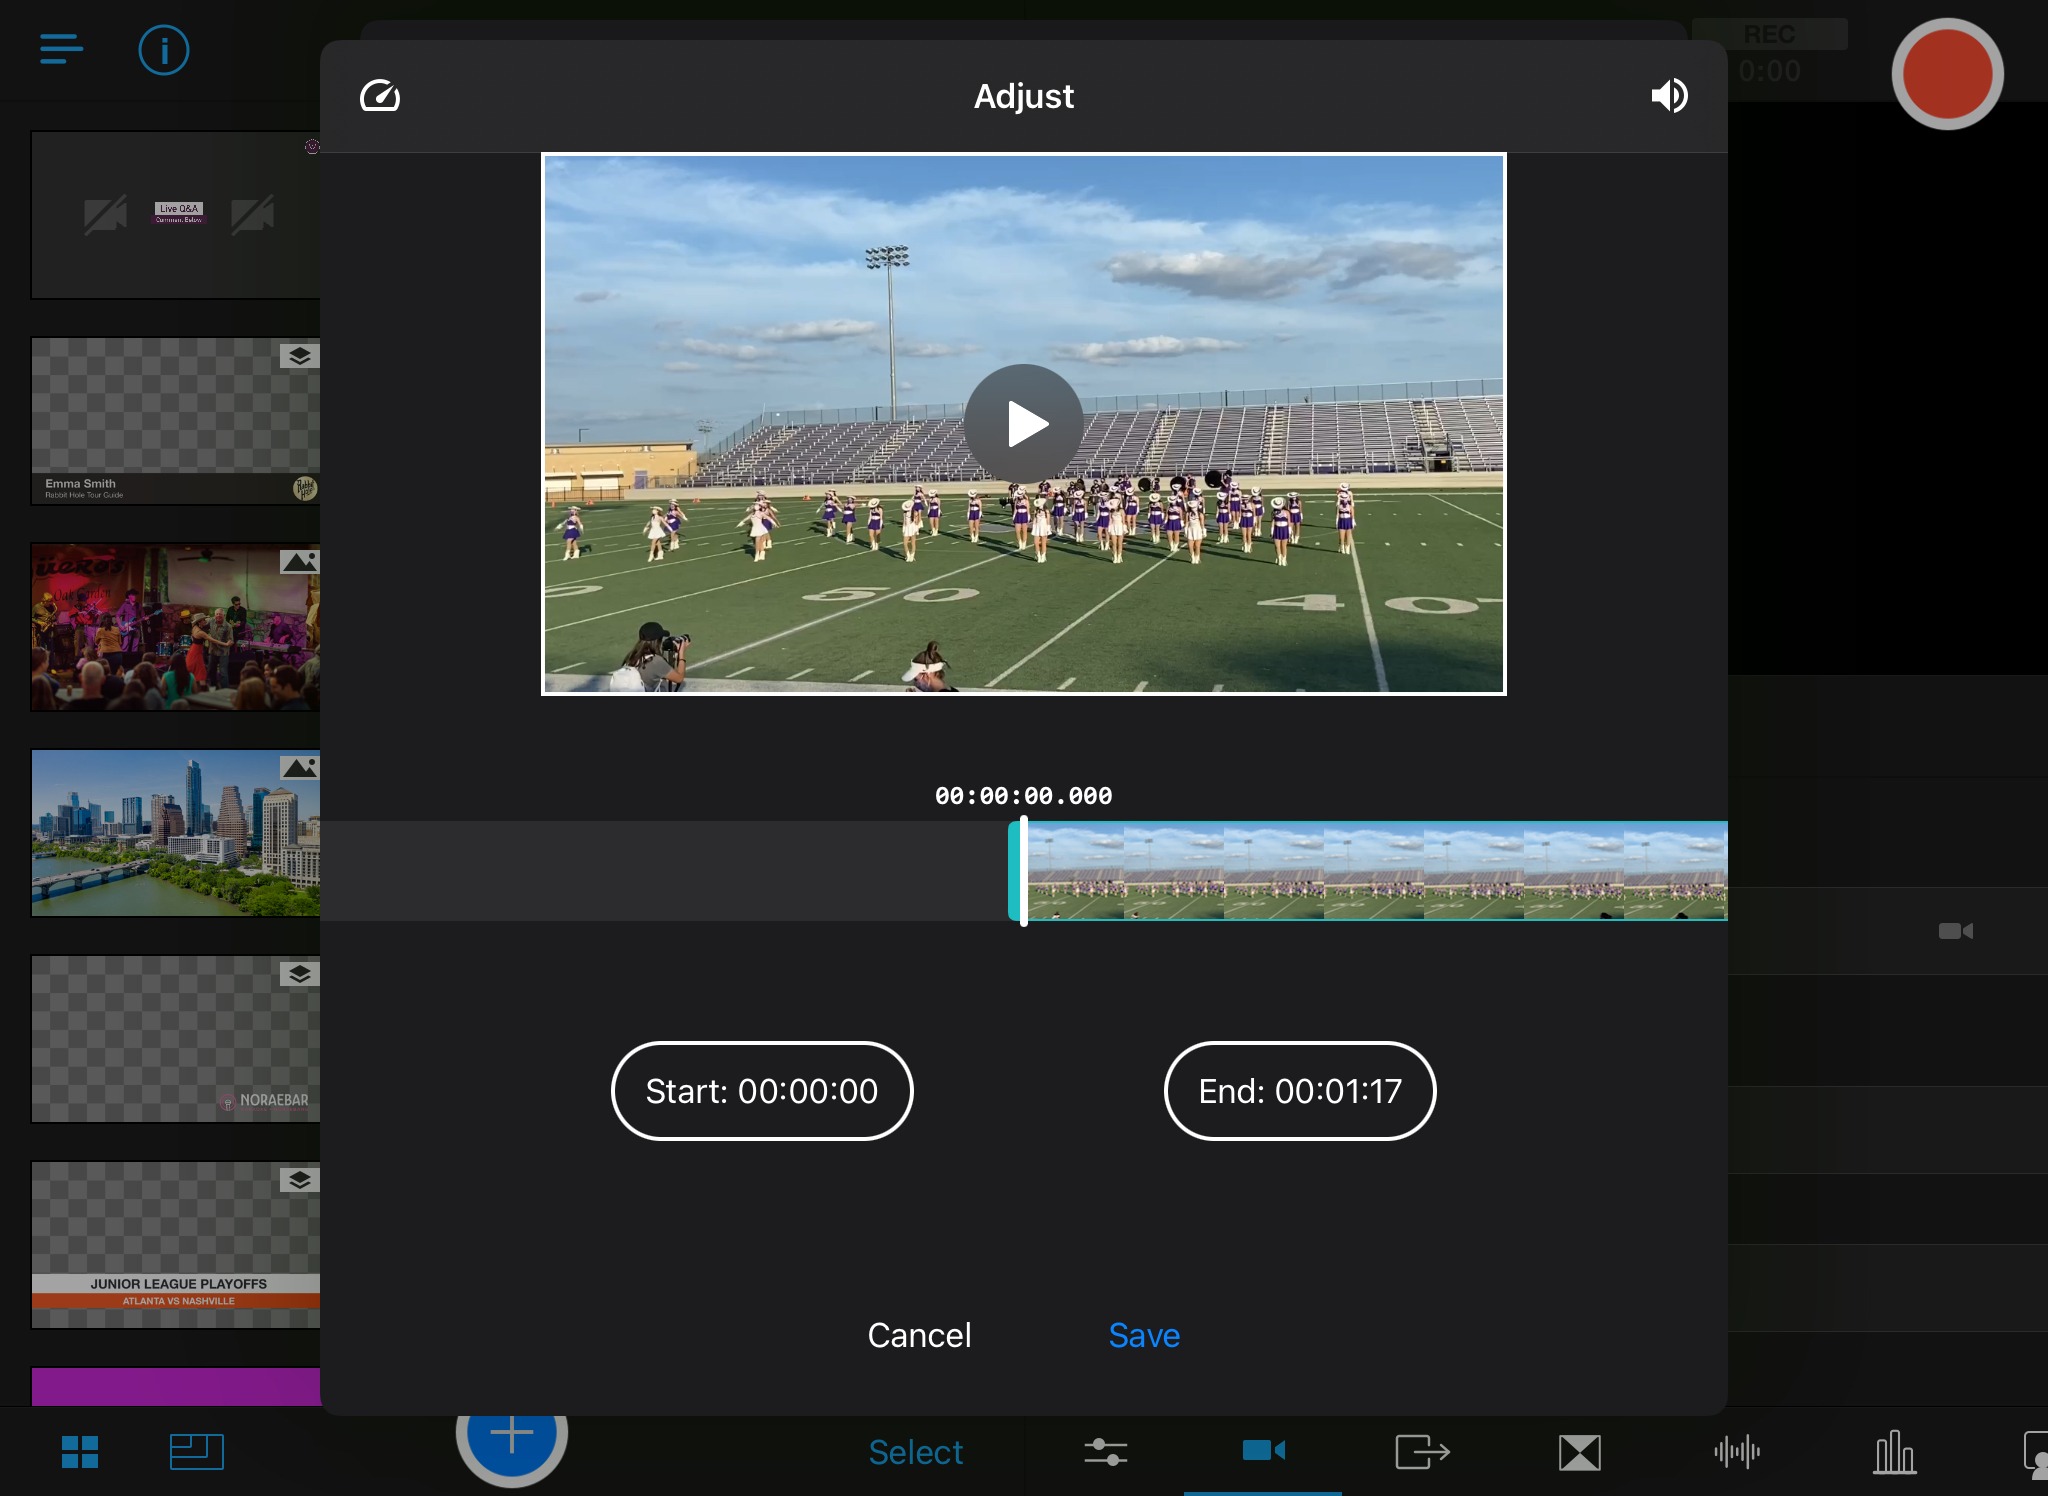
Task: Click Save to confirm trim adjustments
Action: 1145,1334
